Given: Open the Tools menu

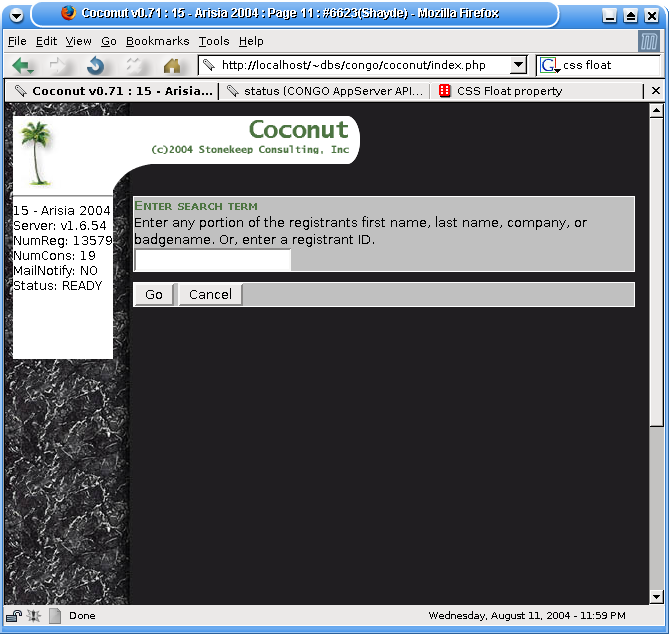Looking at the screenshot, I should (214, 41).
